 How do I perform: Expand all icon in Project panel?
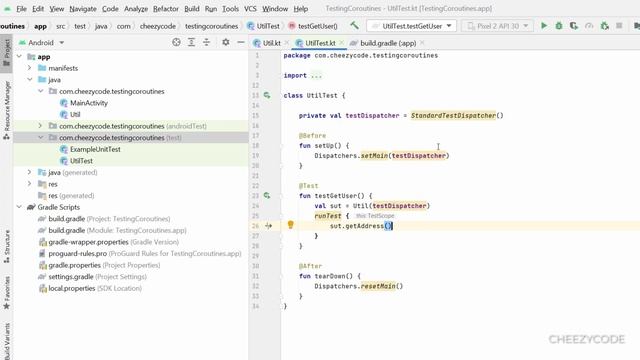tap(191, 42)
